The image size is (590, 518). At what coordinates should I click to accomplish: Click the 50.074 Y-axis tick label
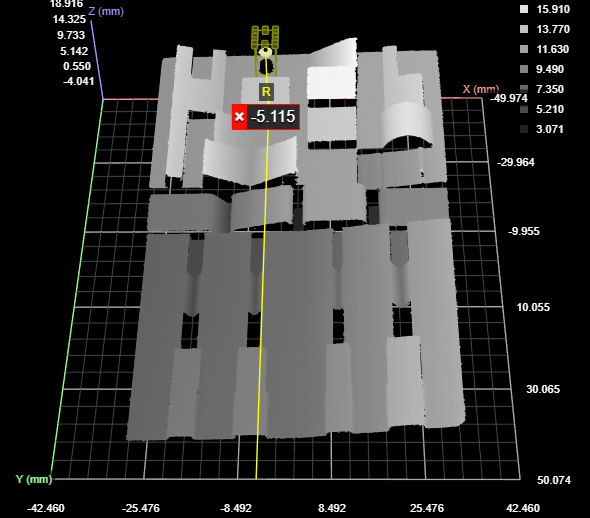[x=554, y=480]
